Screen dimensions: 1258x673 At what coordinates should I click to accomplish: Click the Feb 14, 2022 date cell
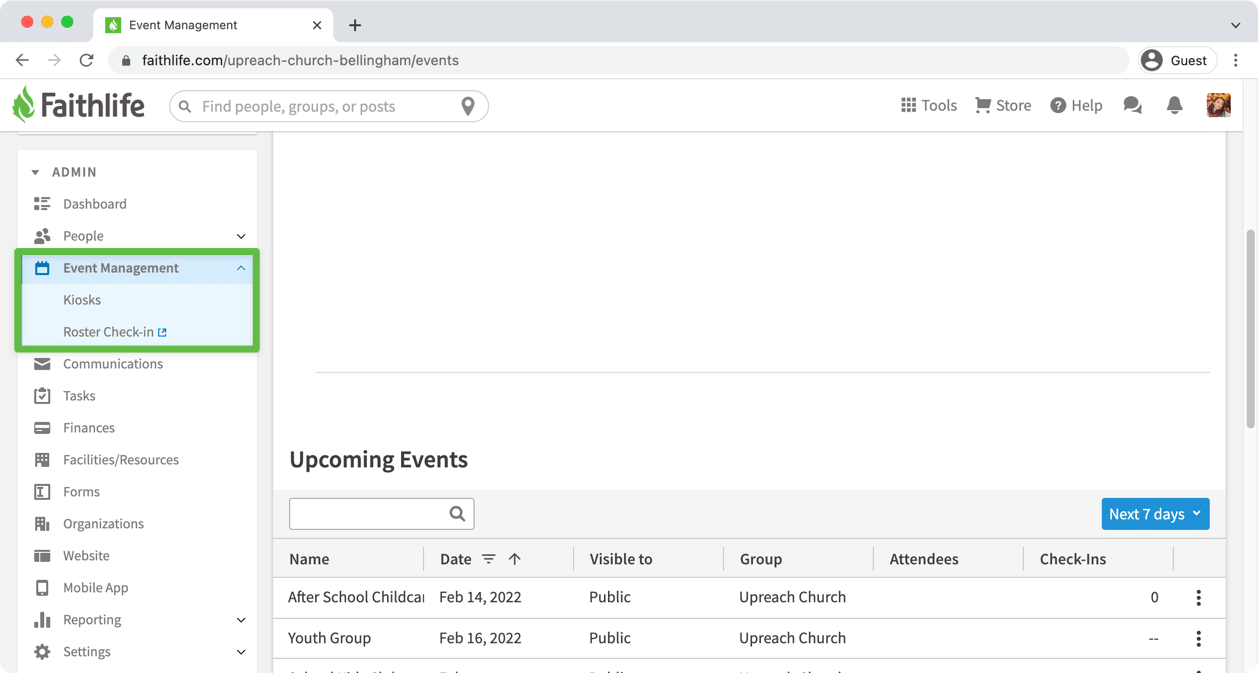(x=480, y=597)
